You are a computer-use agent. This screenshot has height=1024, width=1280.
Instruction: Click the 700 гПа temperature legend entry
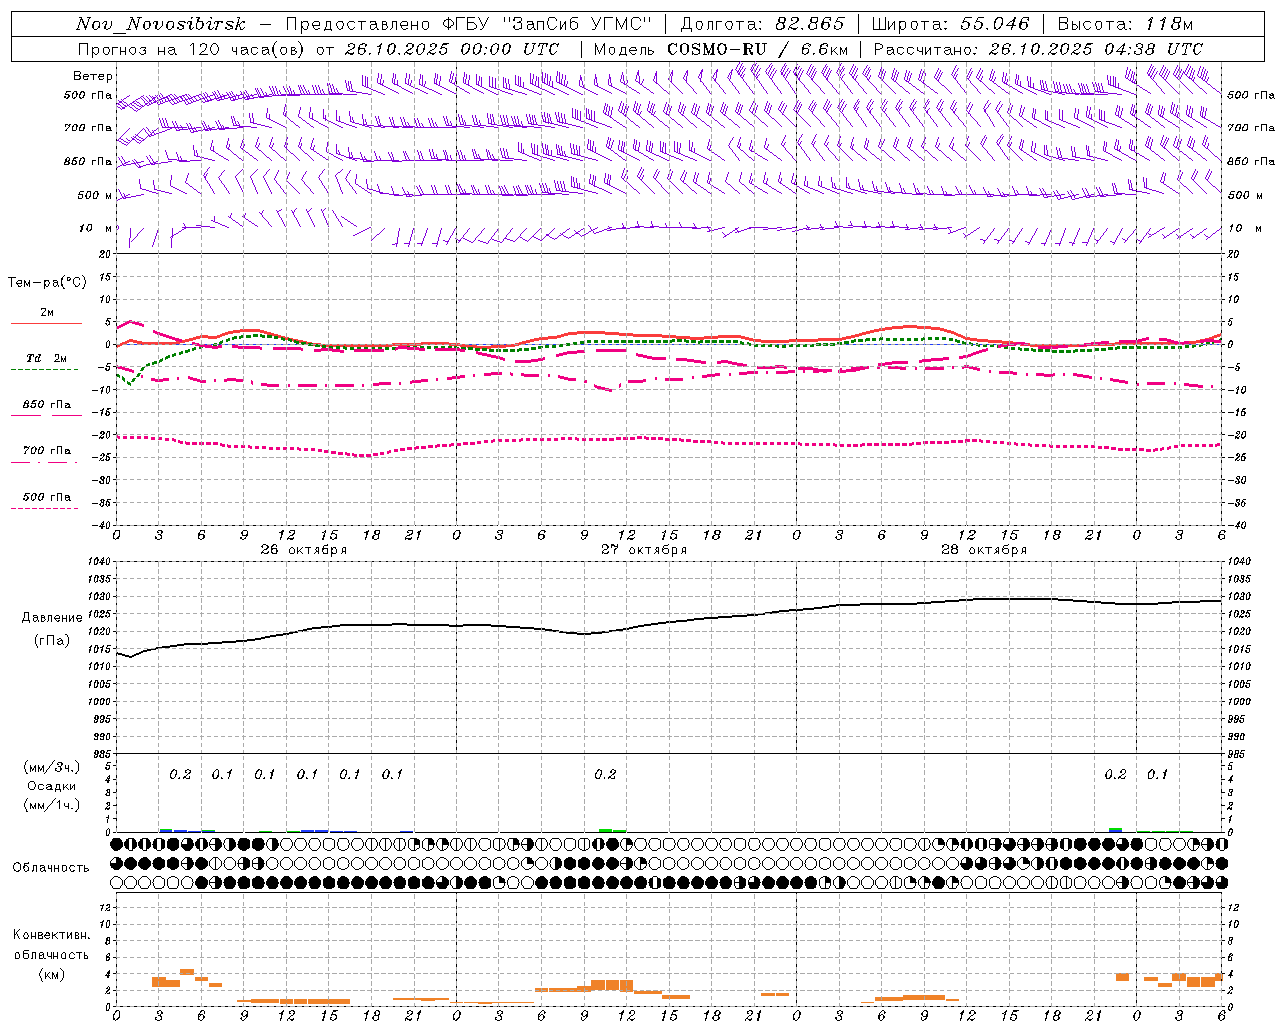pos(46,451)
